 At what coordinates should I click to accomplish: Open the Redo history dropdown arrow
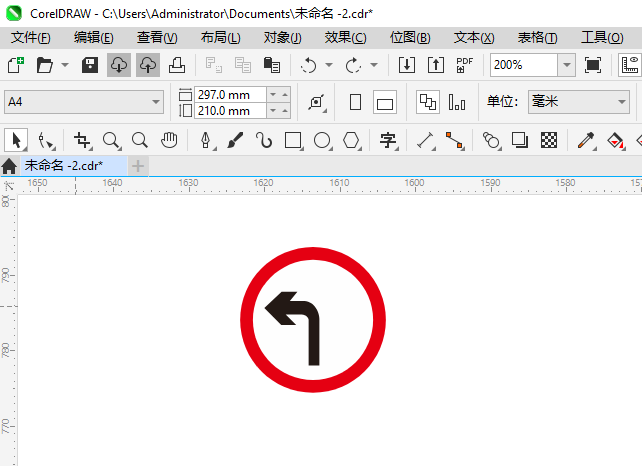[374, 65]
